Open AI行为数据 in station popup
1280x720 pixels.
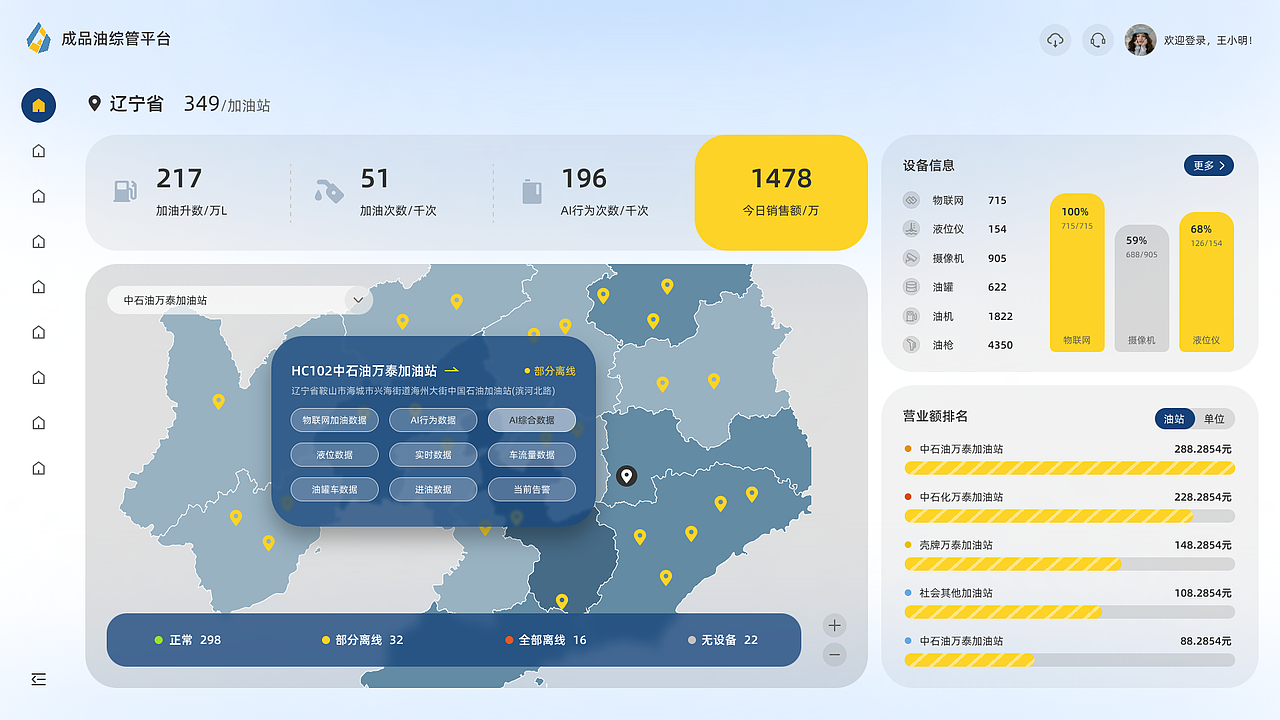433,420
